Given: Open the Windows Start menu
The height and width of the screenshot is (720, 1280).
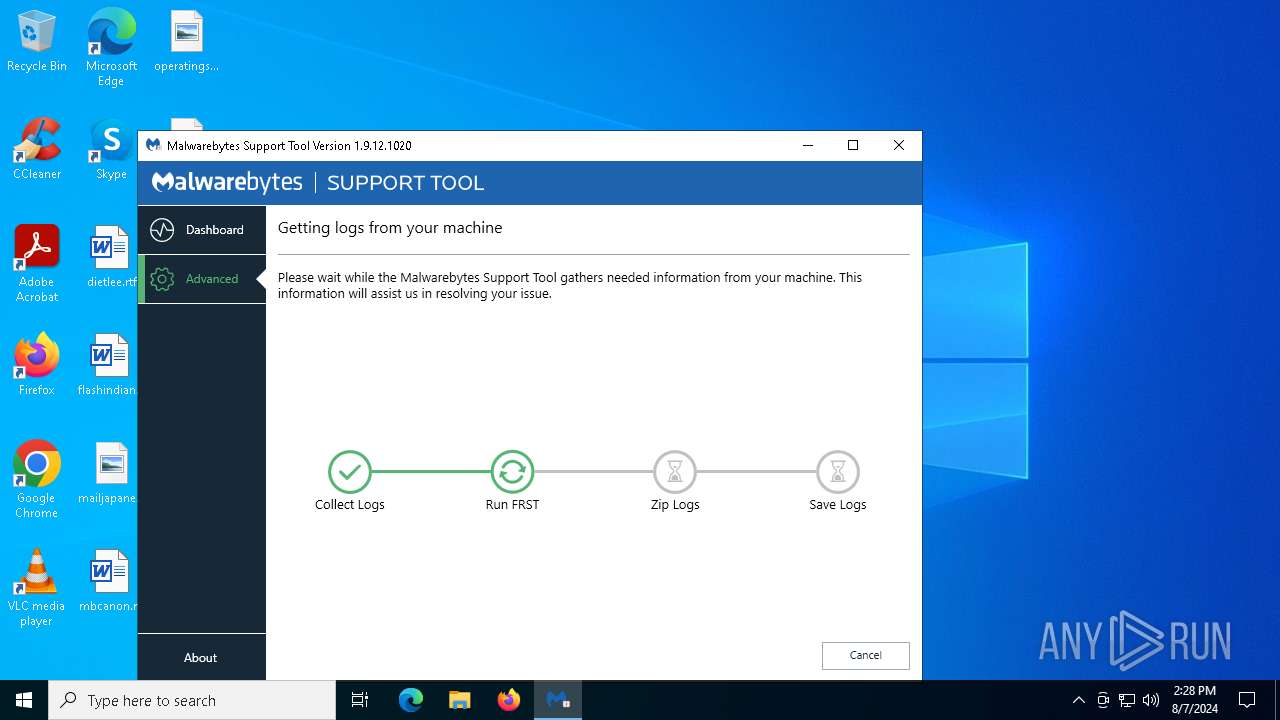Looking at the screenshot, I should tap(24, 700).
